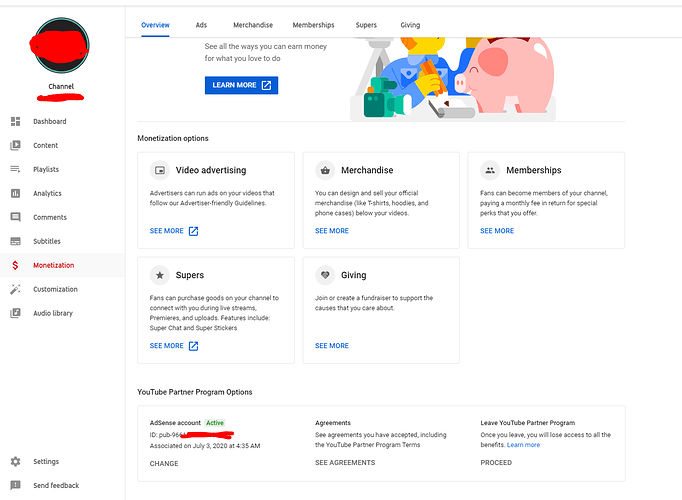Click the piggy bank illustration
The width and height of the screenshot is (682, 500).
(x=505, y=74)
